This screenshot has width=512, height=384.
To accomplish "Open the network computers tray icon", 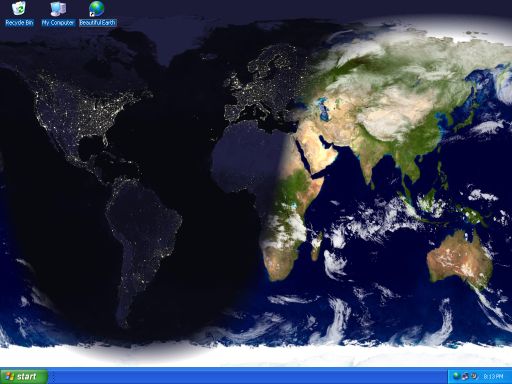I will click(465, 376).
